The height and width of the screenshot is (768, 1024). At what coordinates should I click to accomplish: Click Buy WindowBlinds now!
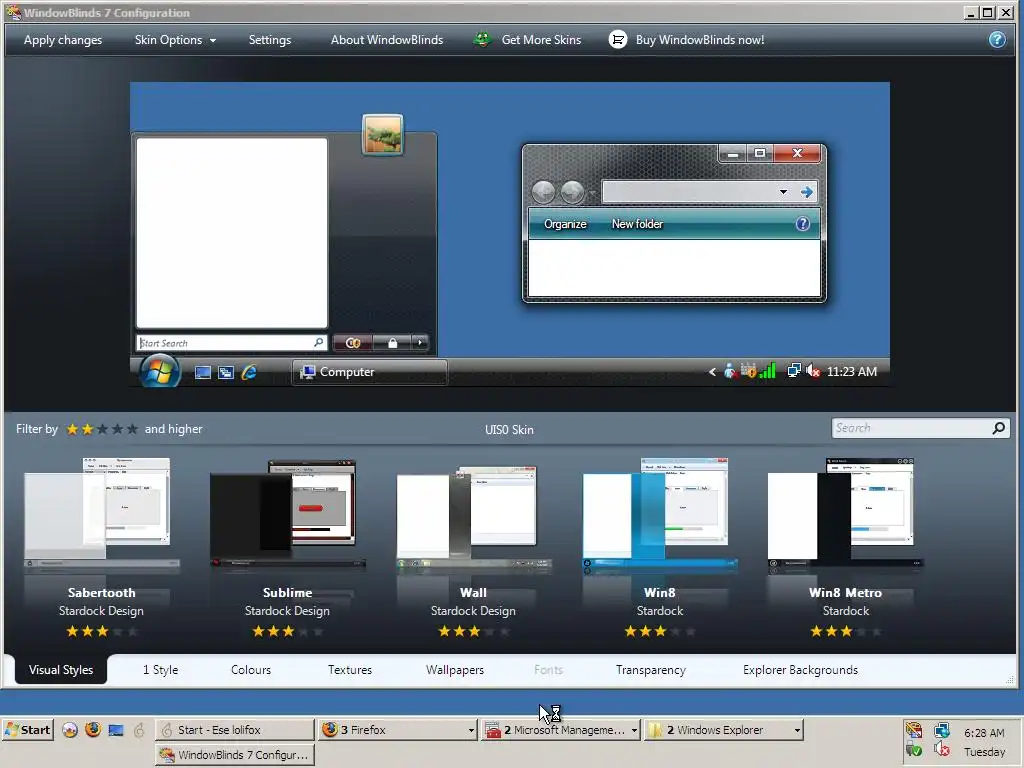[x=699, y=40]
